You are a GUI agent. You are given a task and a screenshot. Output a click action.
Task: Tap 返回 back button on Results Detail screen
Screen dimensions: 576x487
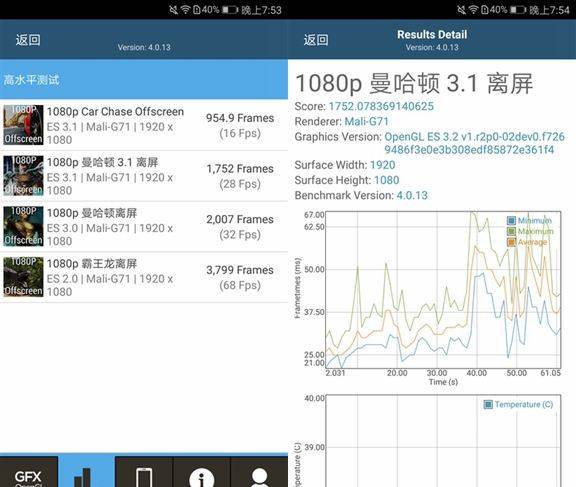tap(316, 40)
